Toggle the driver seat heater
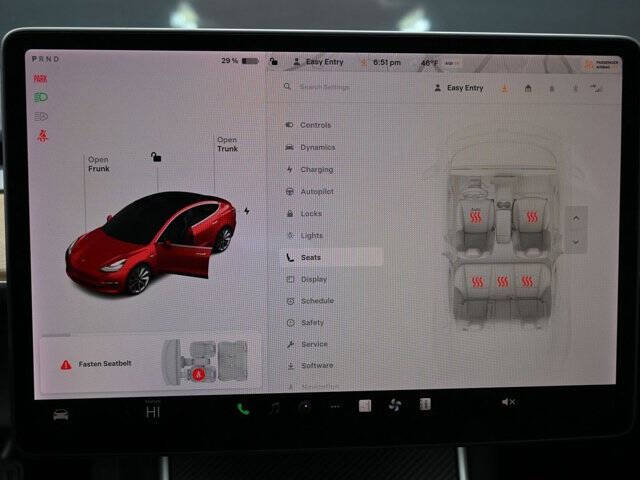640x480 pixels. [x=476, y=217]
